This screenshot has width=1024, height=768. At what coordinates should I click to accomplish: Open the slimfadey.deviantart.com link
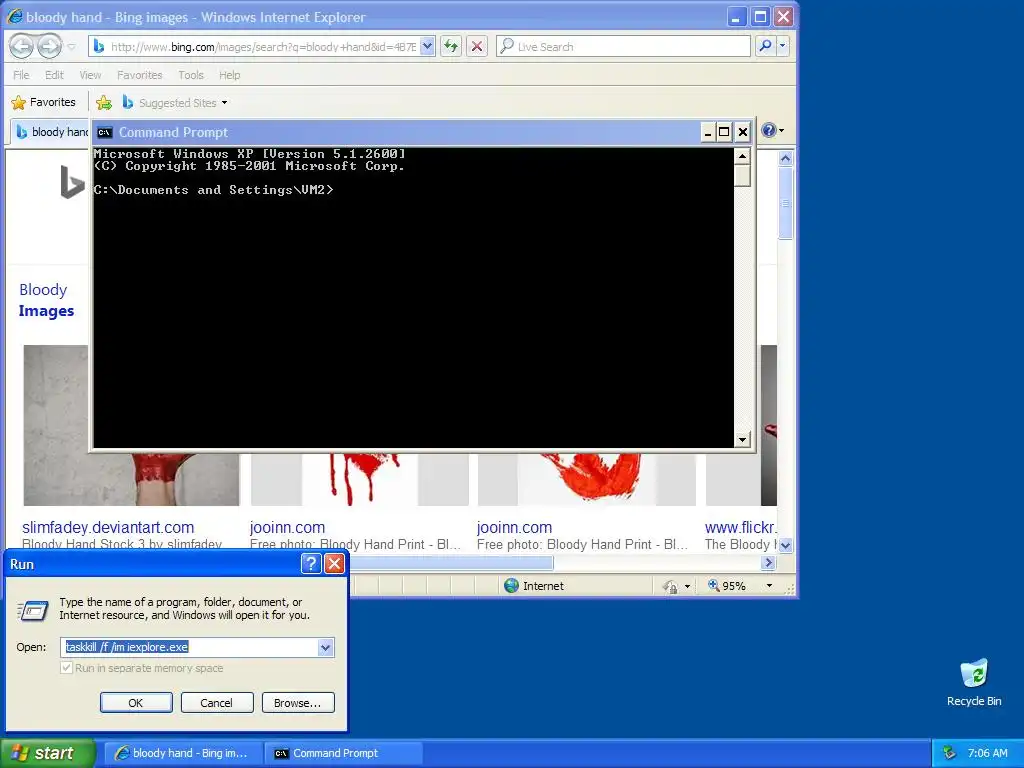coord(108,527)
